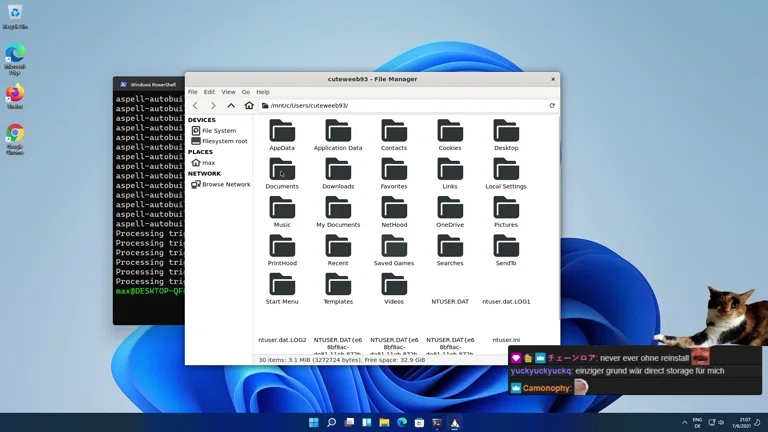The image size is (768, 432).
Task: Open the Videos folder
Action: pos(394,288)
